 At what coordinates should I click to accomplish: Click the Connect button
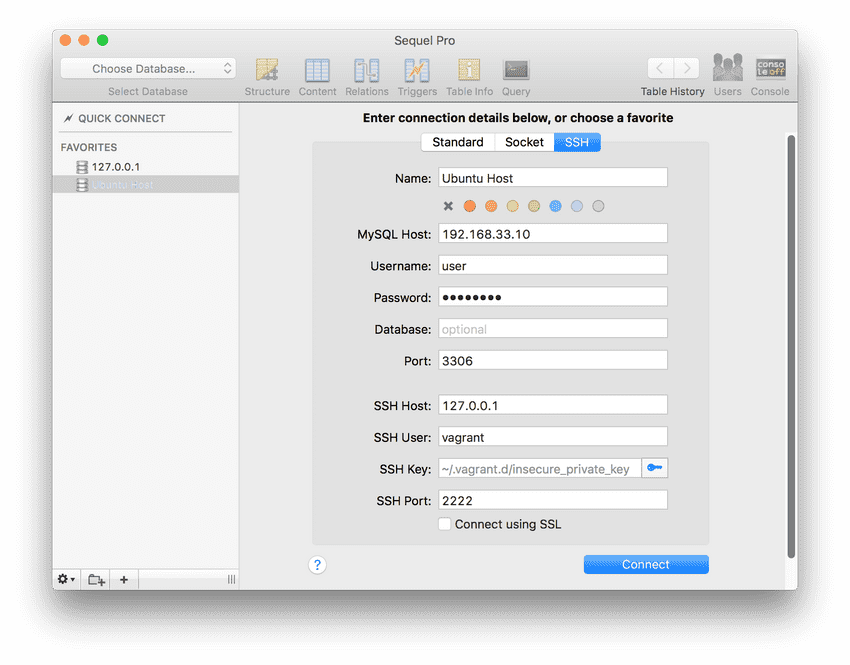click(x=646, y=564)
